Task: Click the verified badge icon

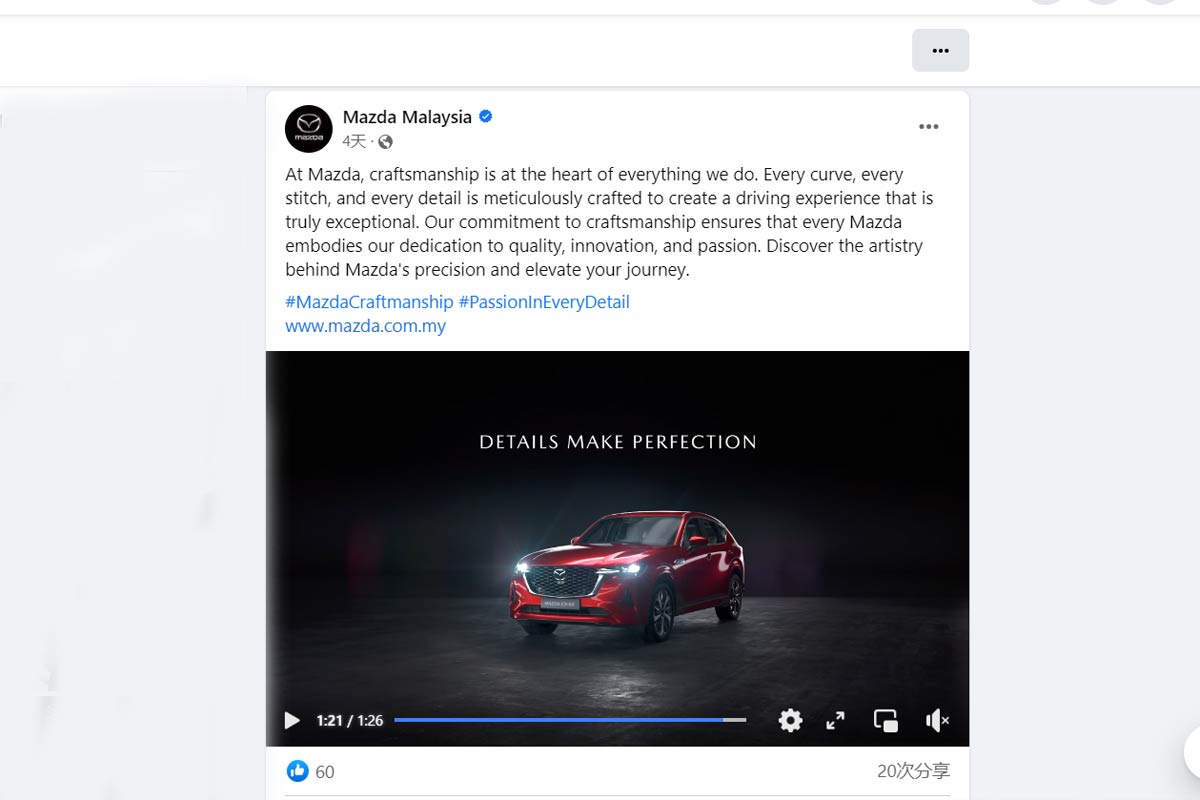Action: (486, 117)
